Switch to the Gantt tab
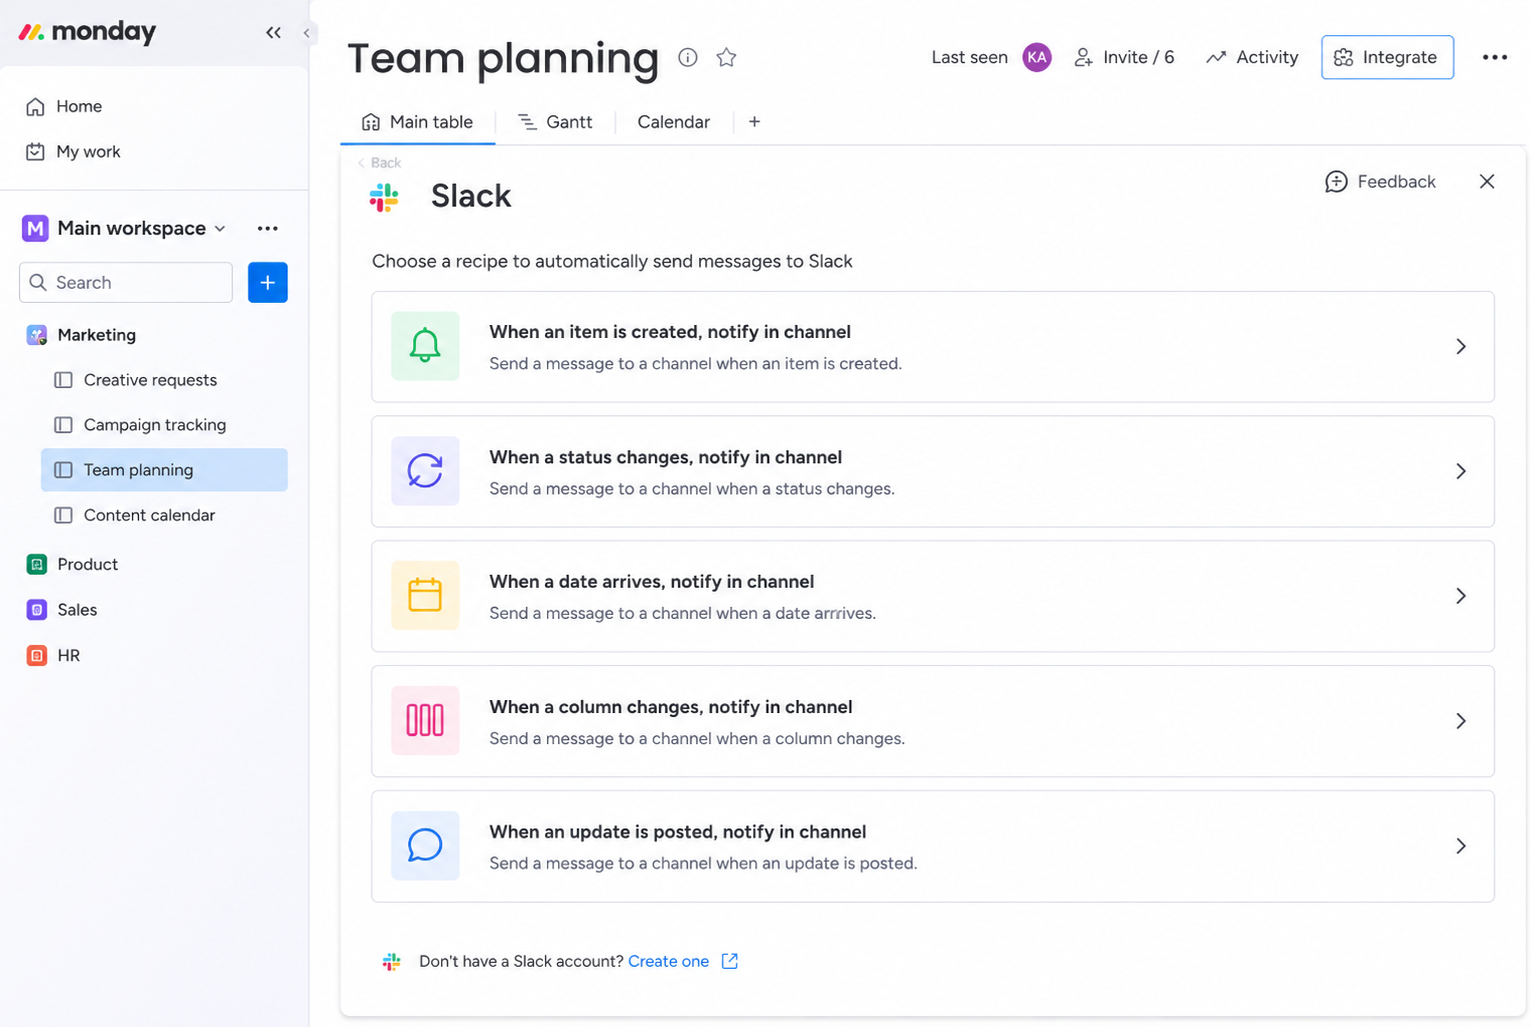 pos(555,122)
